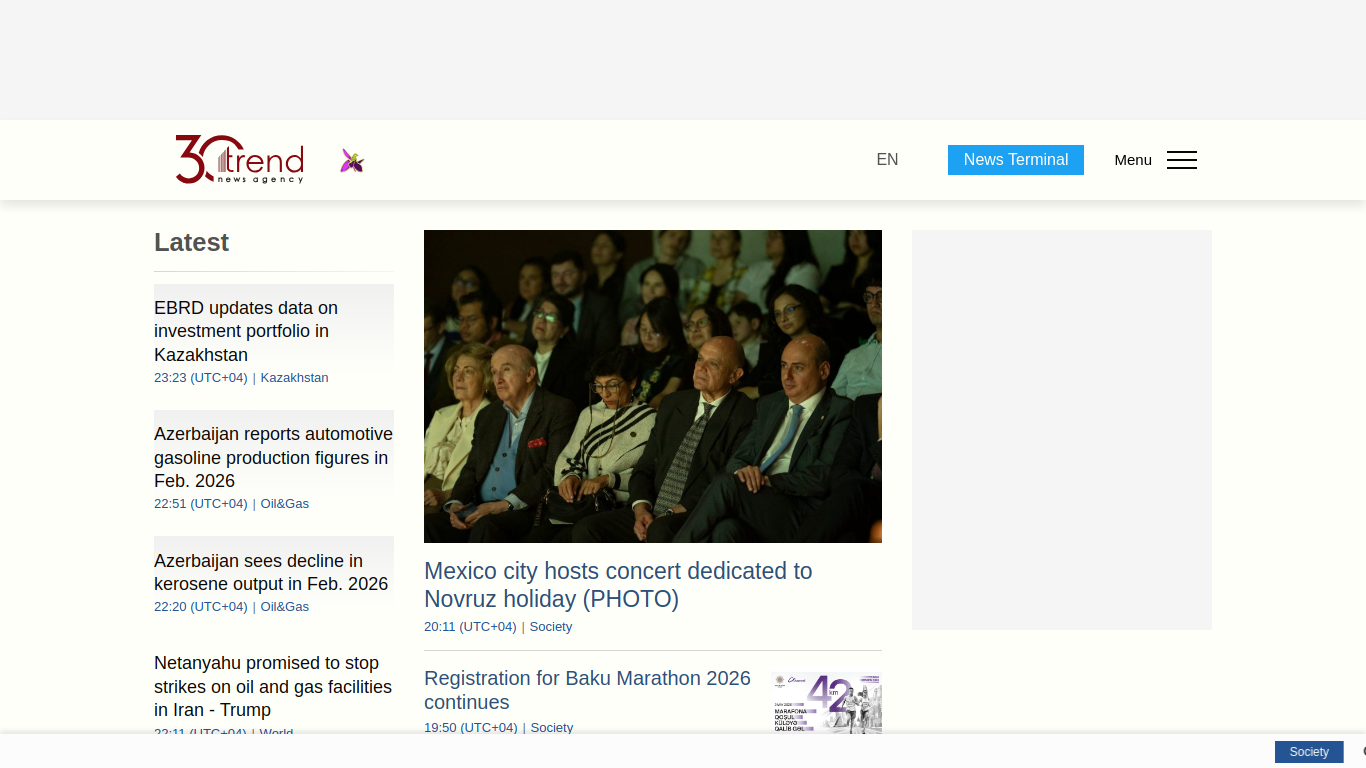Viewport: 1366px width, 768px height.
Task: Click the Society label in bottom ticker
Action: click(x=1309, y=752)
